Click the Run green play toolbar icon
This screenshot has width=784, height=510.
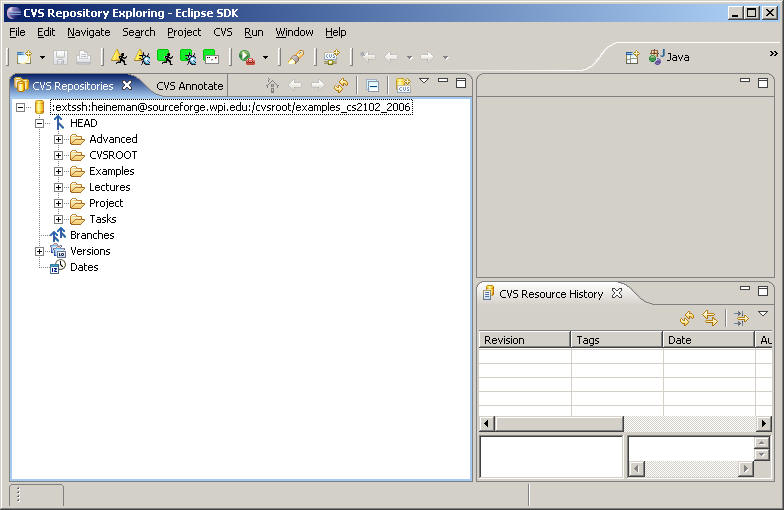[246, 58]
